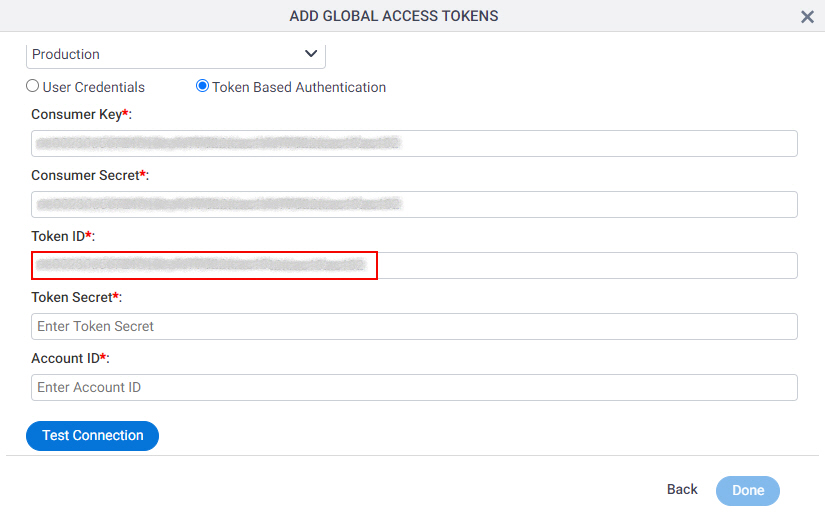Click the Consumer Key label text
This screenshot has width=825, height=519.
[82, 114]
